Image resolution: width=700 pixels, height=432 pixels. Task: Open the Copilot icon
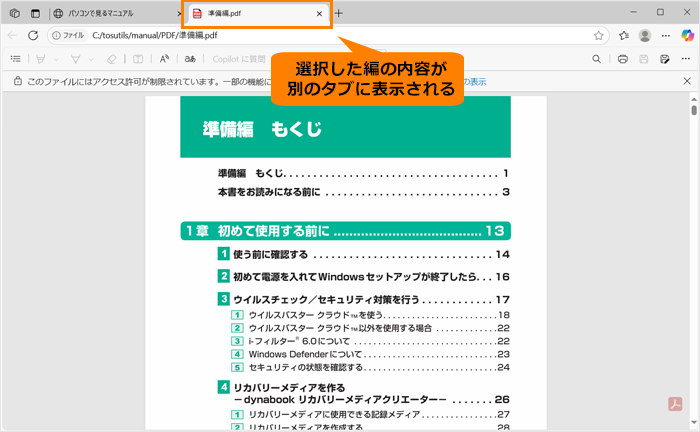688,35
